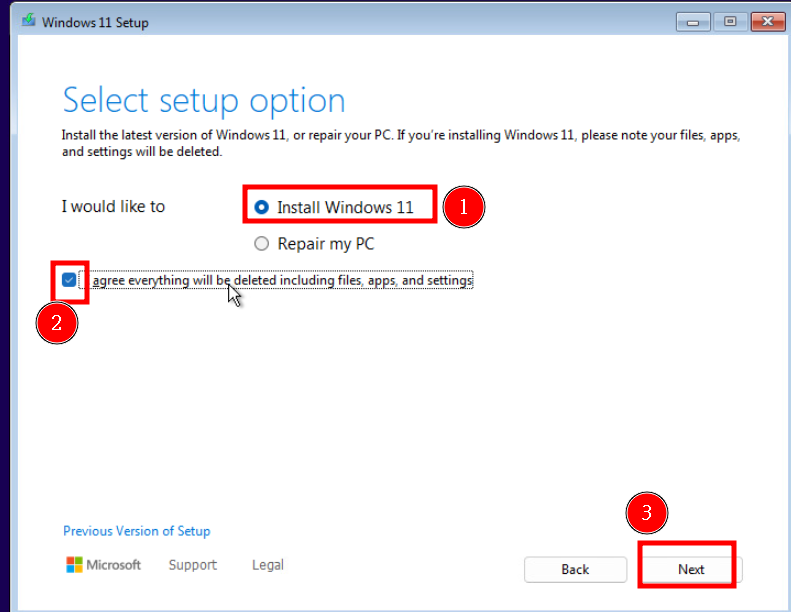Go Back to the previous step
The width and height of the screenshot is (791, 612).
pyautogui.click(x=576, y=569)
